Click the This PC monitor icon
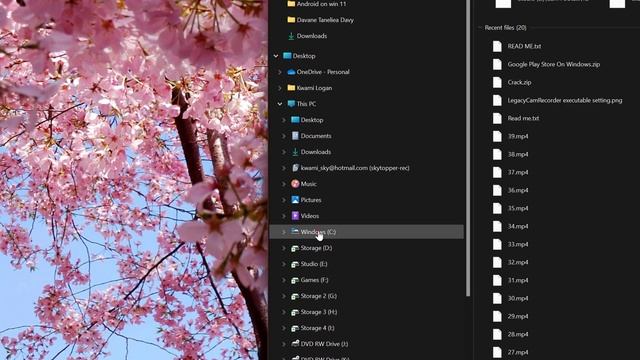640x360 pixels. [291, 104]
